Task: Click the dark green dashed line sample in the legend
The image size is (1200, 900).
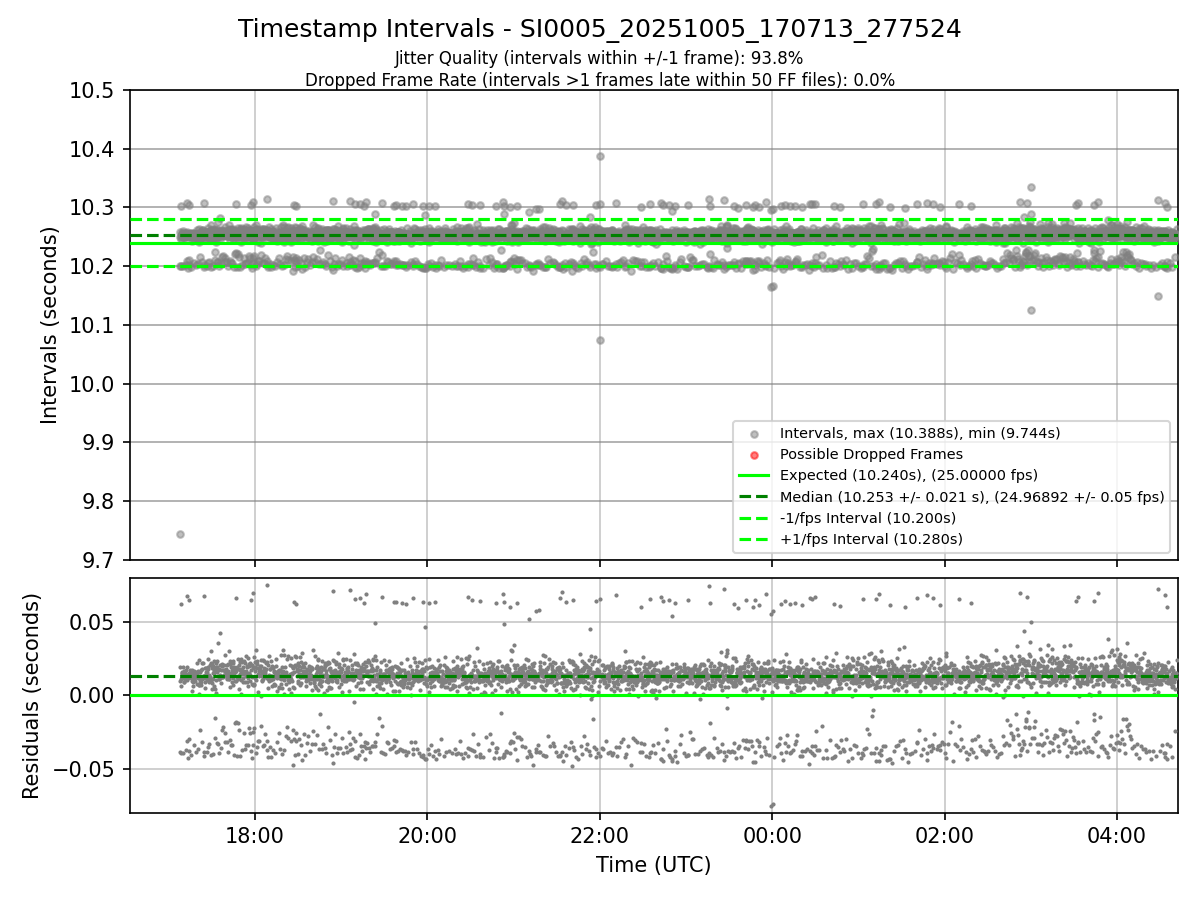Action: tap(754, 497)
